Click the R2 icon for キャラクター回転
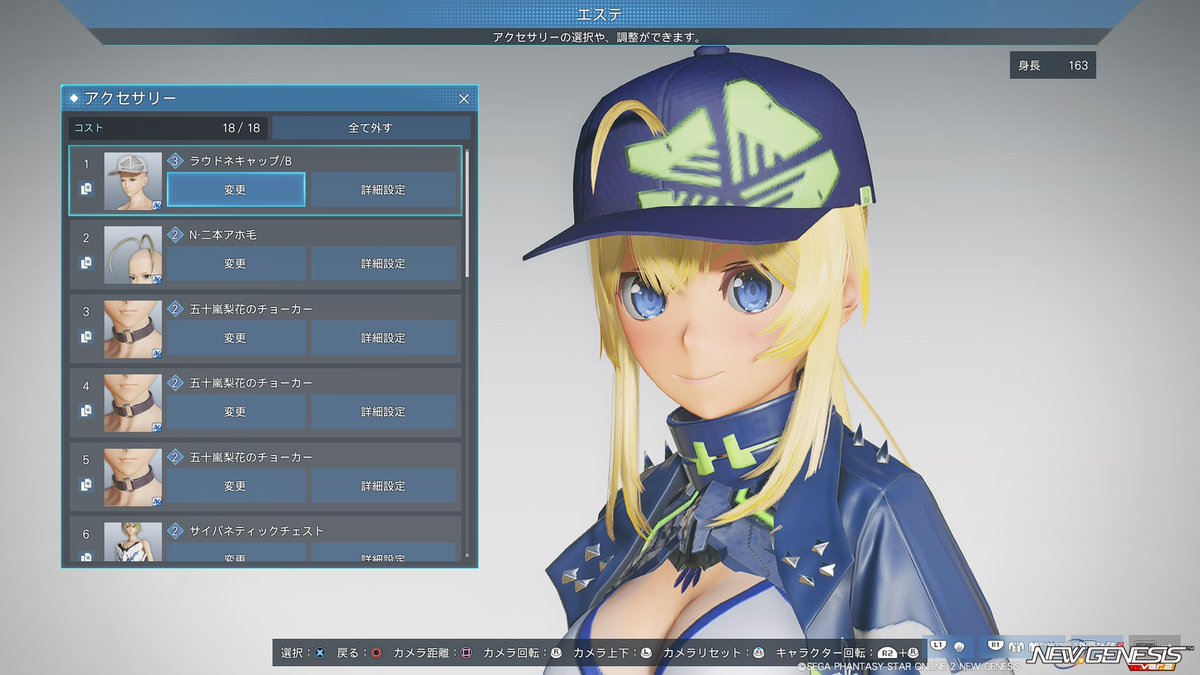This screenshot has width=1200, height=675. point(886,653)
